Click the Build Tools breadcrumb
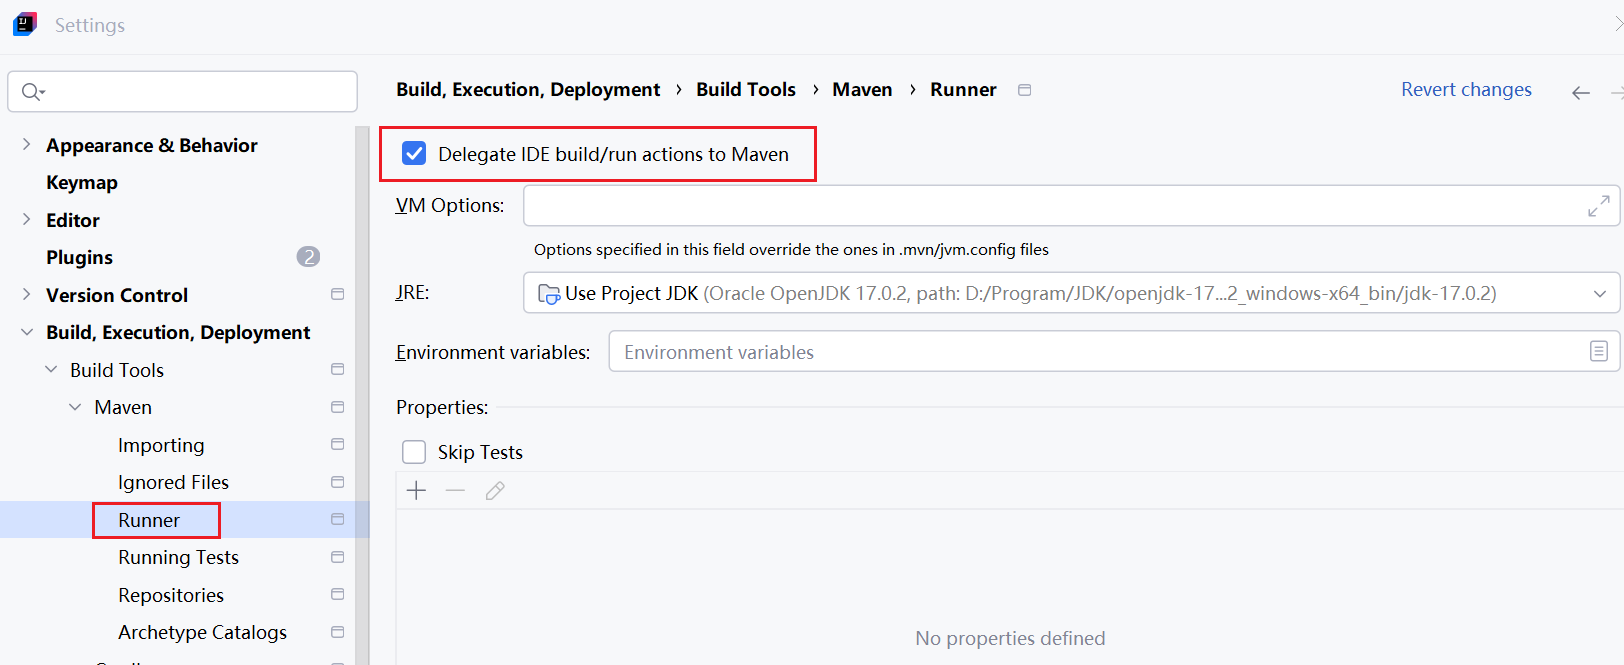 [x=746, y=89]
